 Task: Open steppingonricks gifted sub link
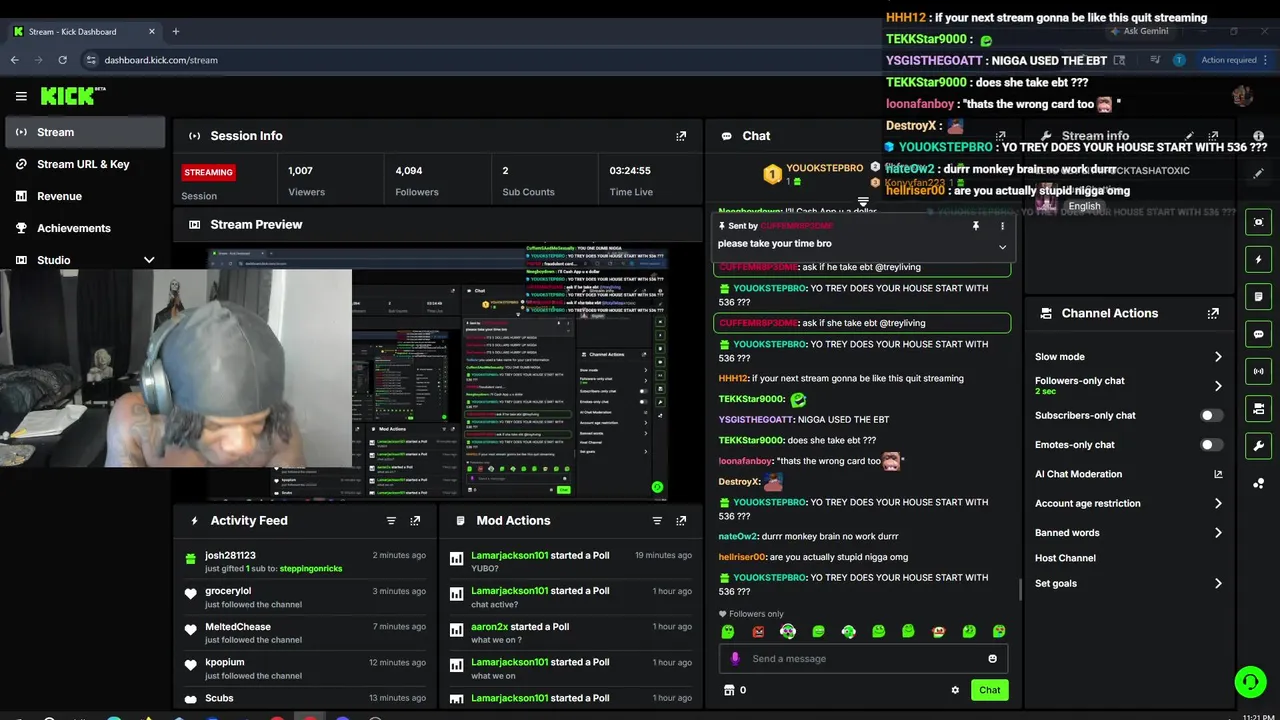tap(311, 569)
